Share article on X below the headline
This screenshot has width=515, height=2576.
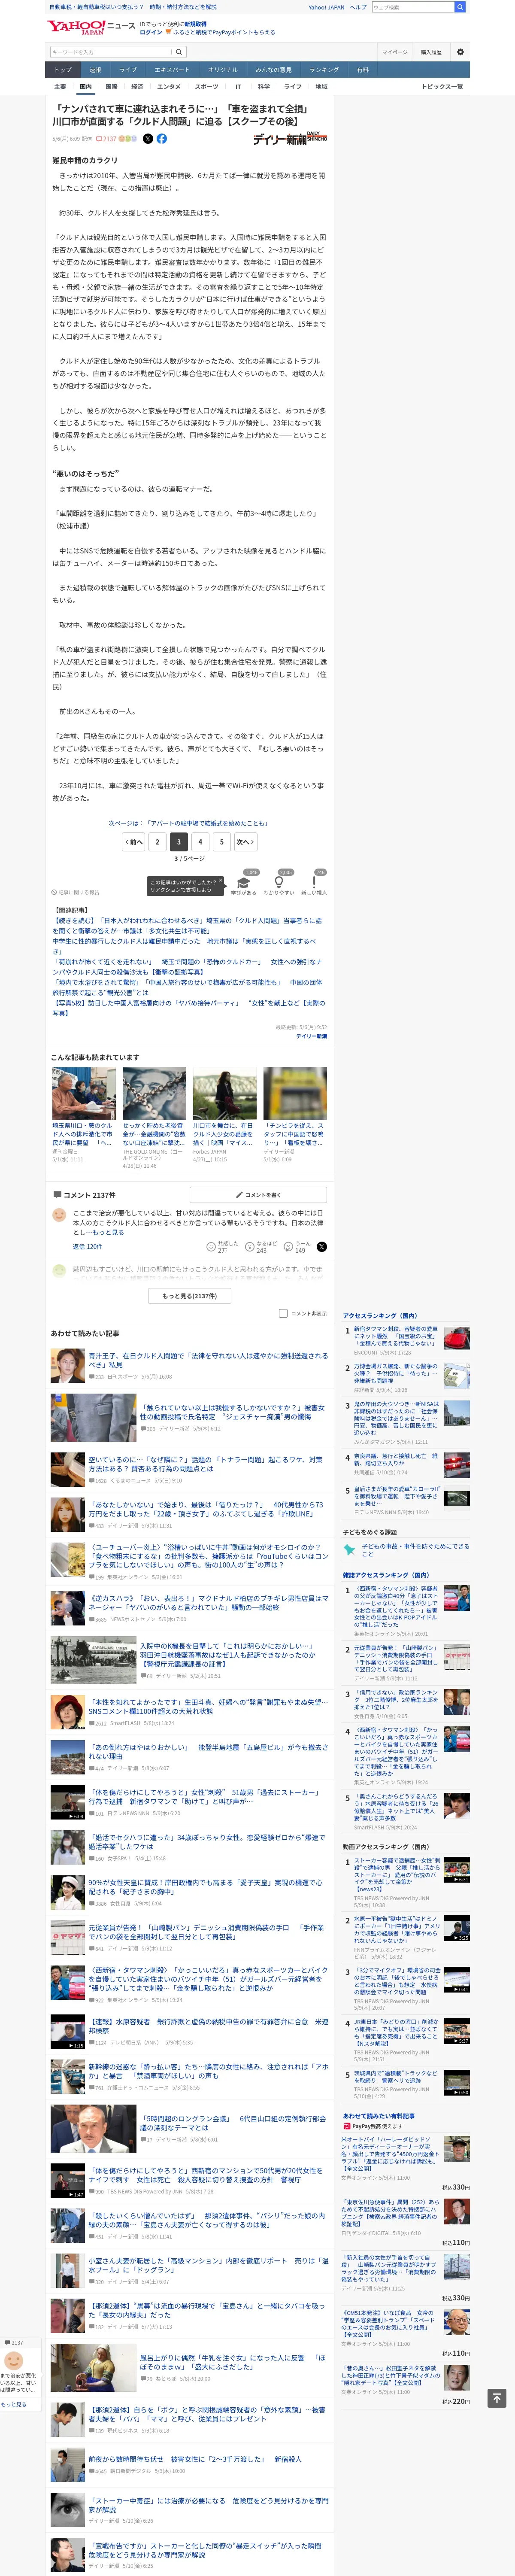(x=148, y=139)
